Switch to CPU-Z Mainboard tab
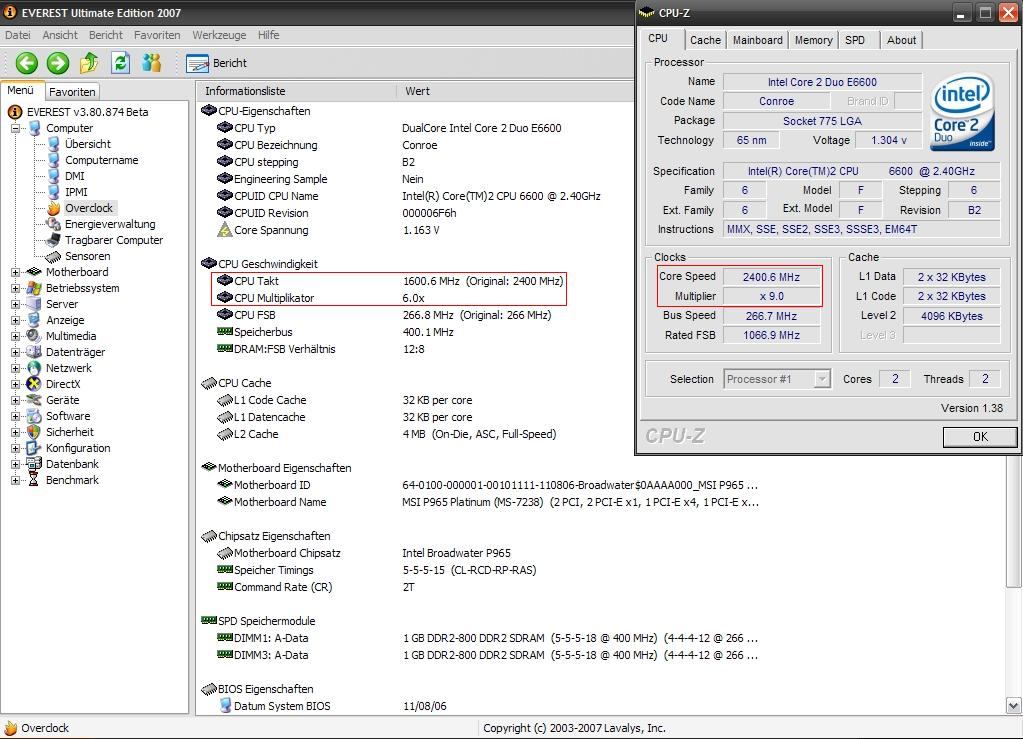Image resolution: width=1023 pixels, height=739 pixels. pyautogui.click(x=757, y=40)
